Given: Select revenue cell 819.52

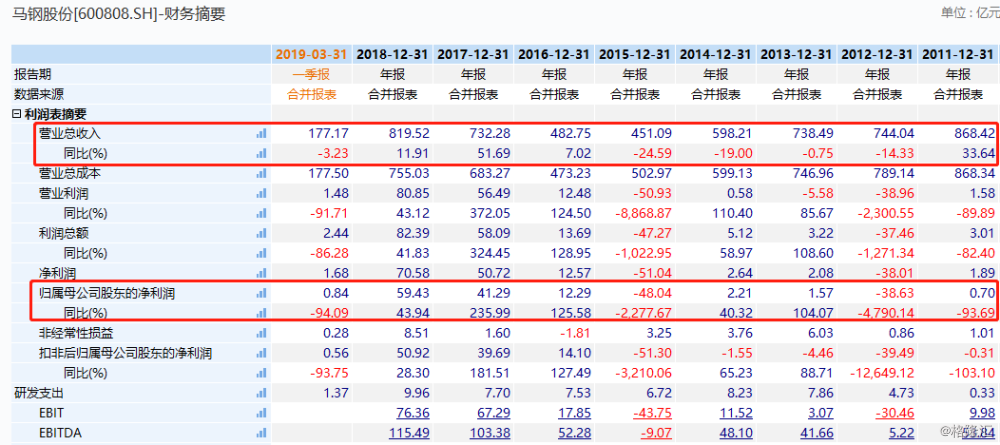Looking at the screenshot, I should coord(409,134).
